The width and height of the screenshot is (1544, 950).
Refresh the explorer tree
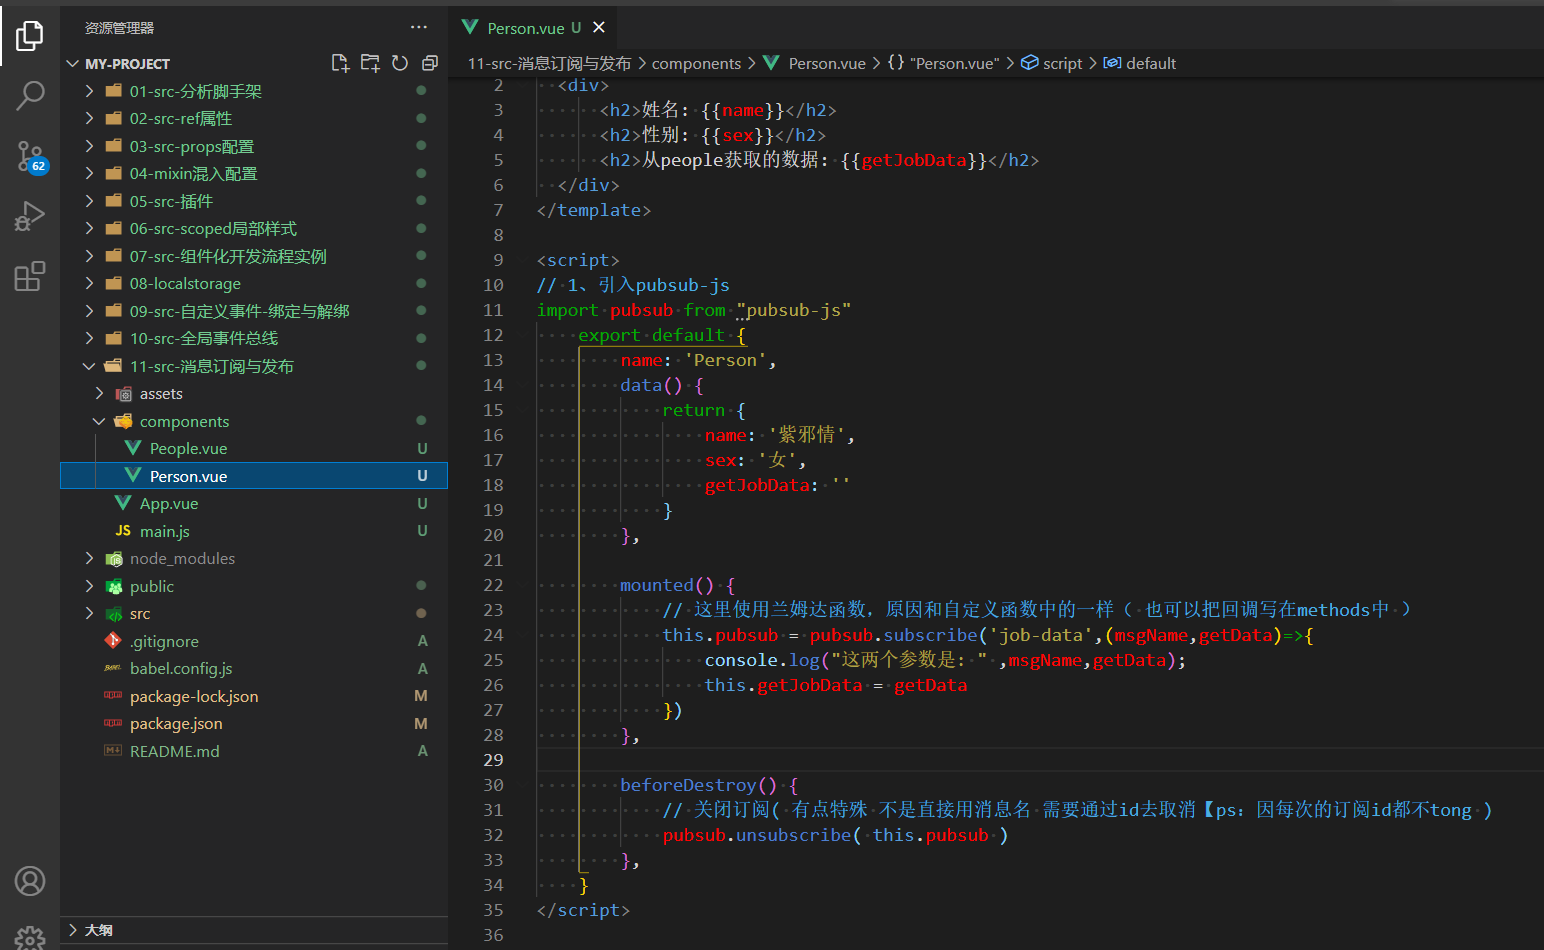(400, 63)
